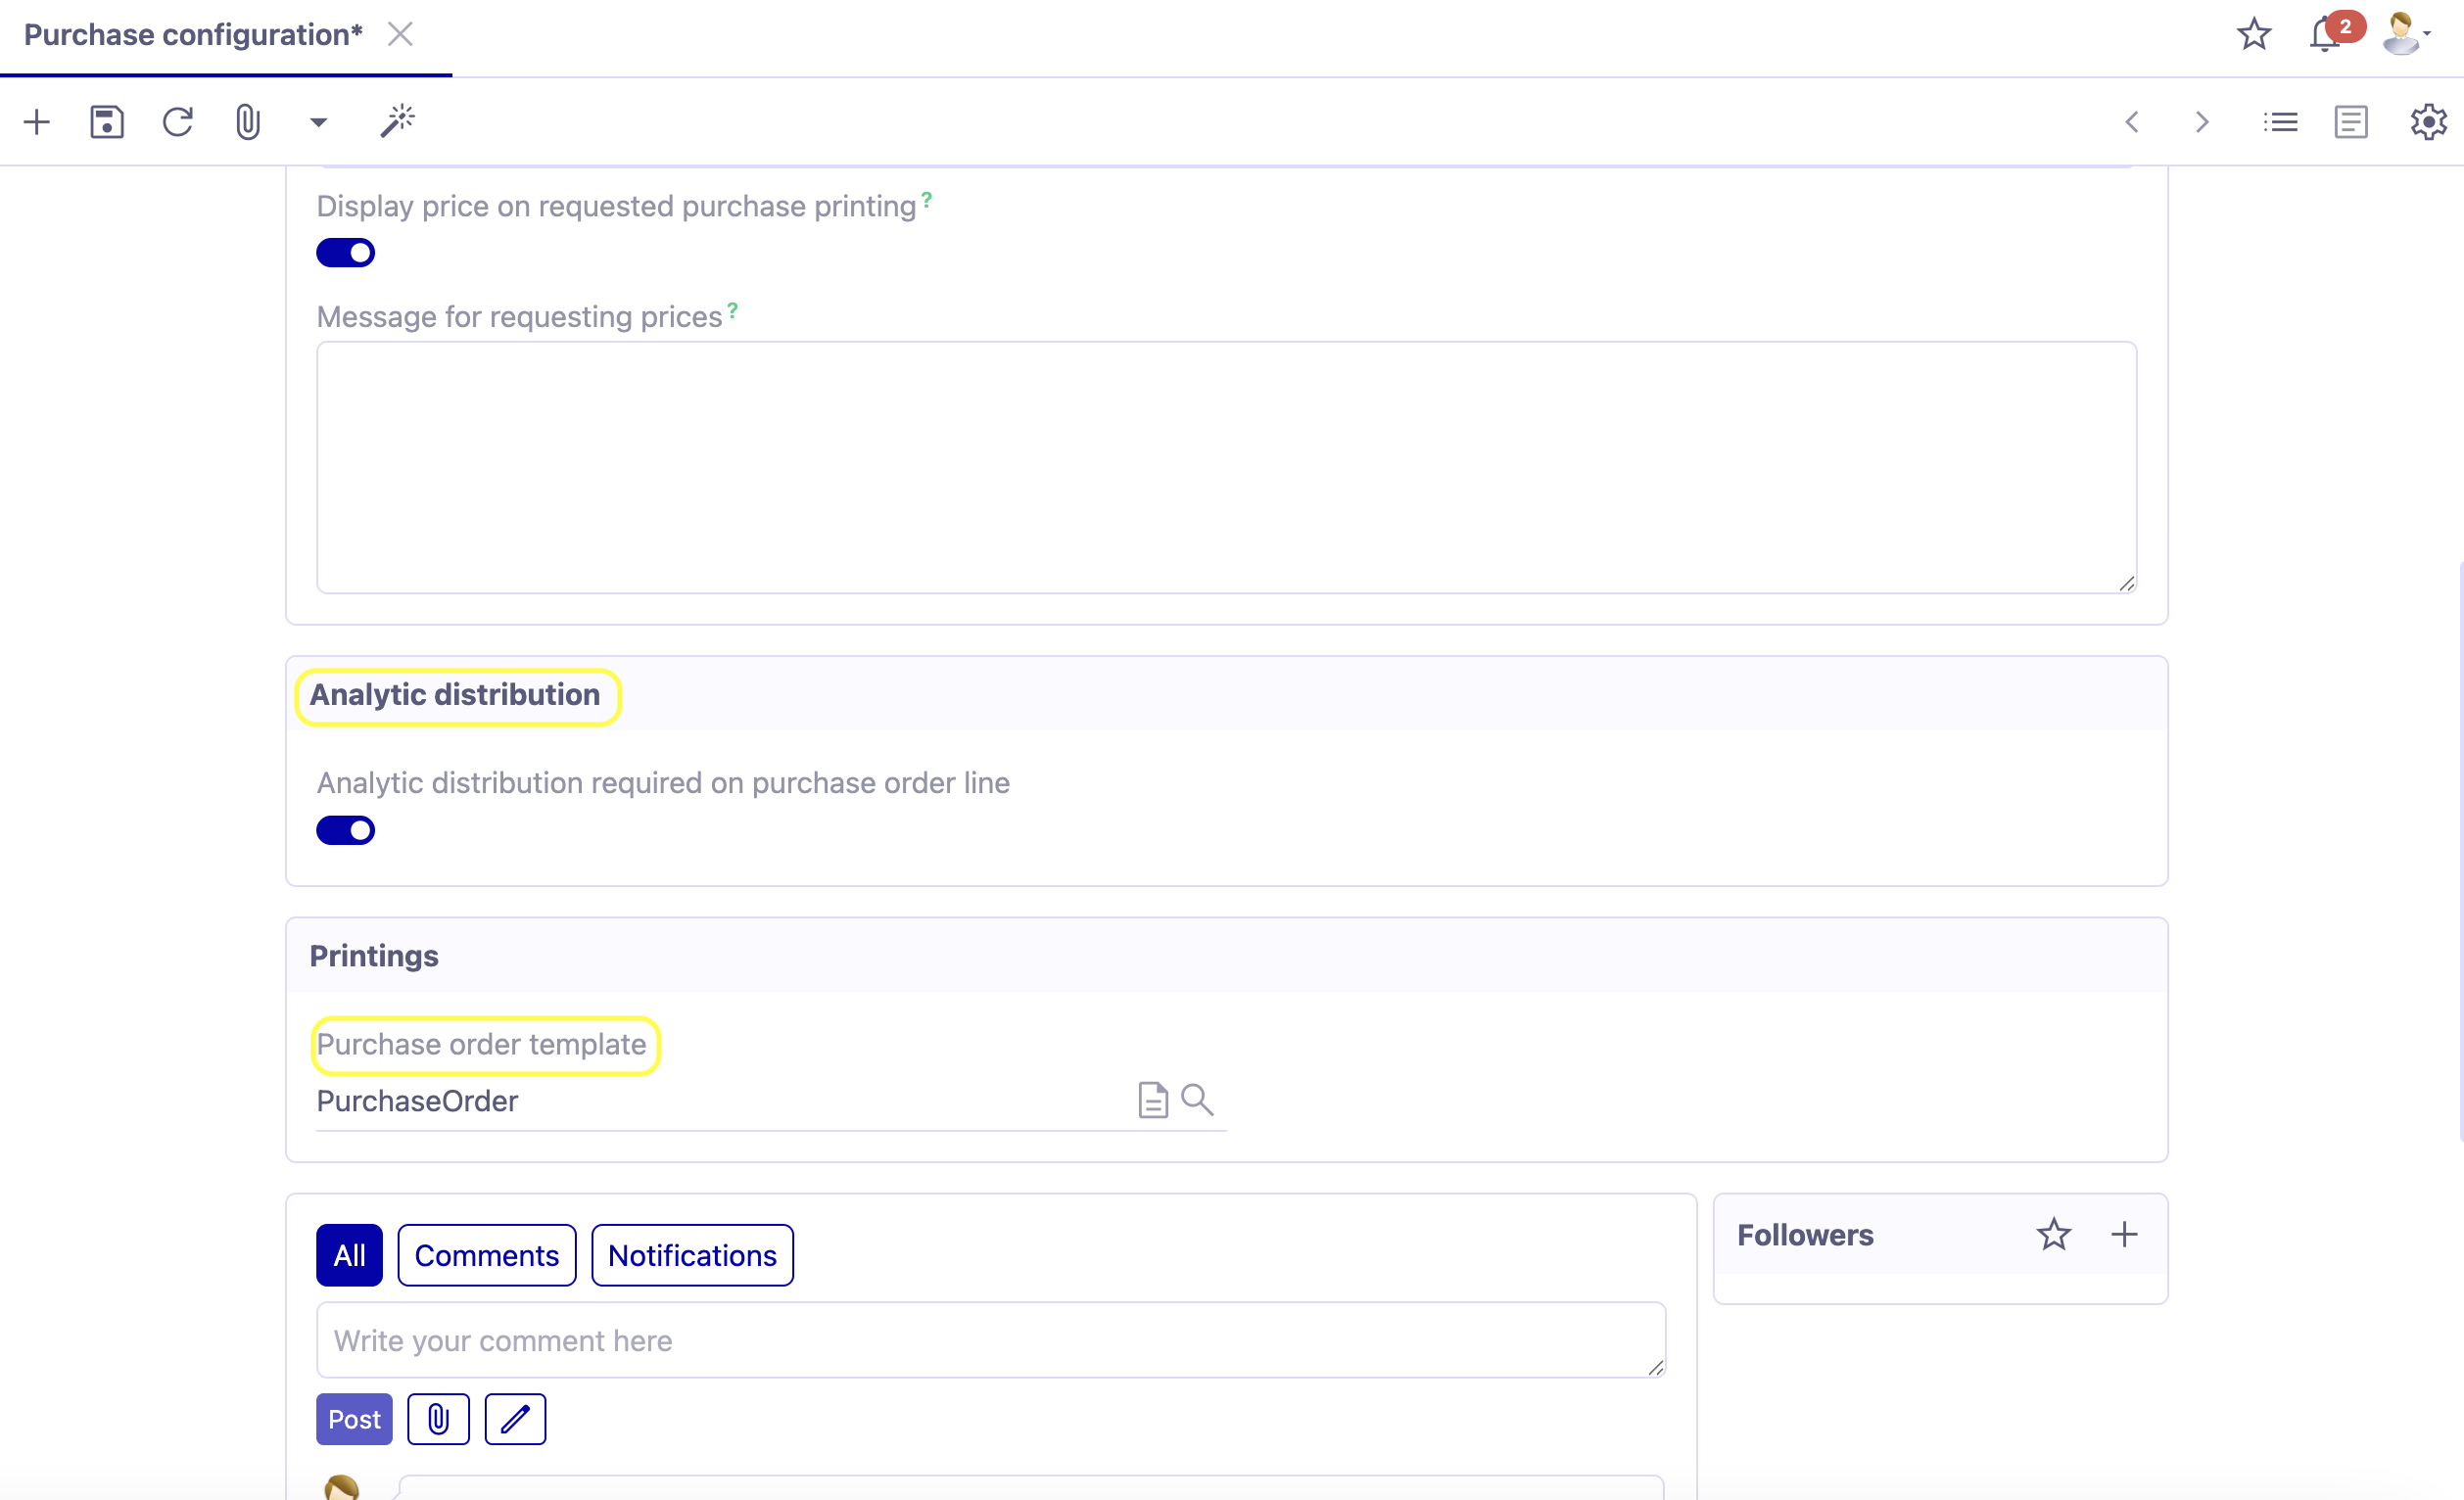Open the PurchaseOrder template preview document icon
The width and height of the screenshot is (2464, 1500).
coord(1154,1100)
